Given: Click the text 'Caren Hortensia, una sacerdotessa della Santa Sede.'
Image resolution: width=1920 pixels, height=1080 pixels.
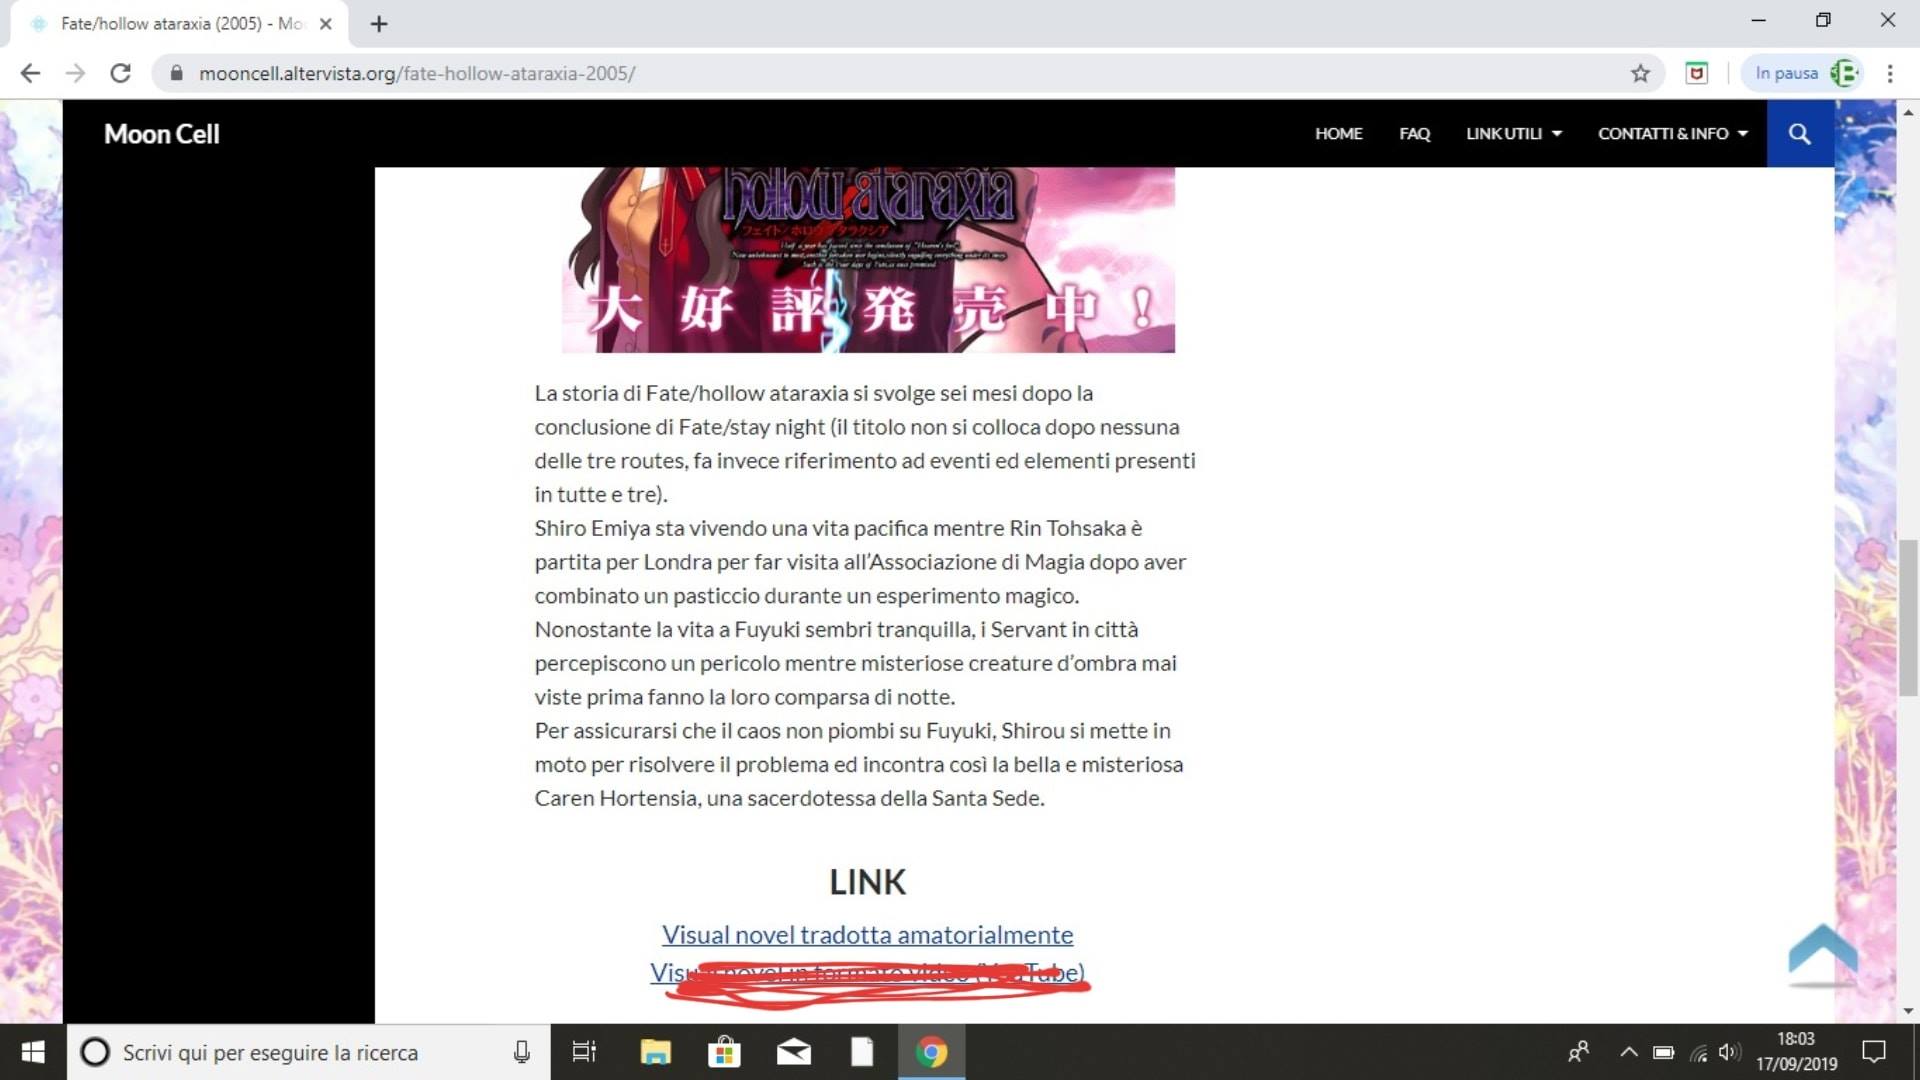Looking at the screenshot, I should click(x=789, y=798).
